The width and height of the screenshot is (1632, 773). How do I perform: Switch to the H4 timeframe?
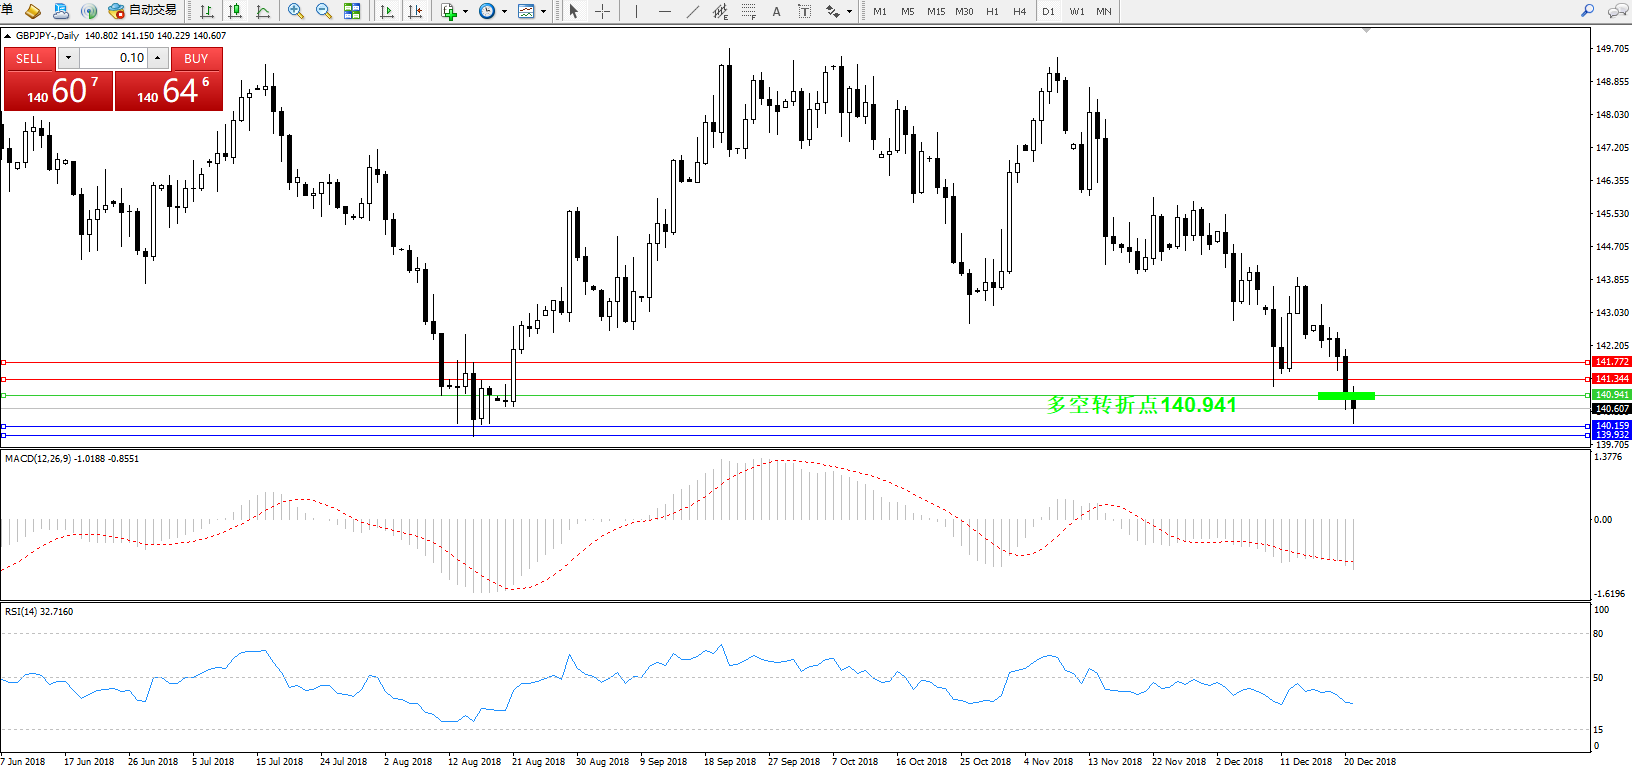point(1019,11)
